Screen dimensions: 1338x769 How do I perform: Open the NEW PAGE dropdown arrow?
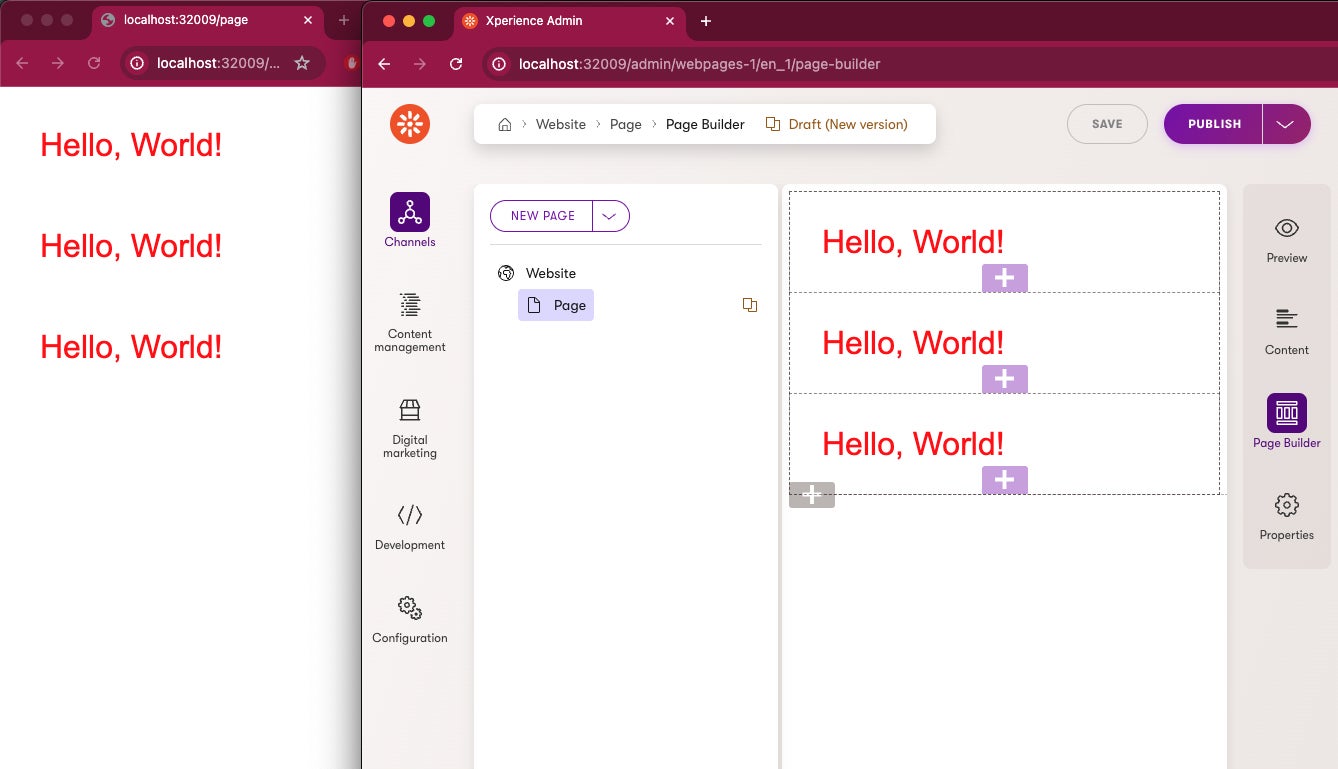pyautogui.click(x=610, y=215)
